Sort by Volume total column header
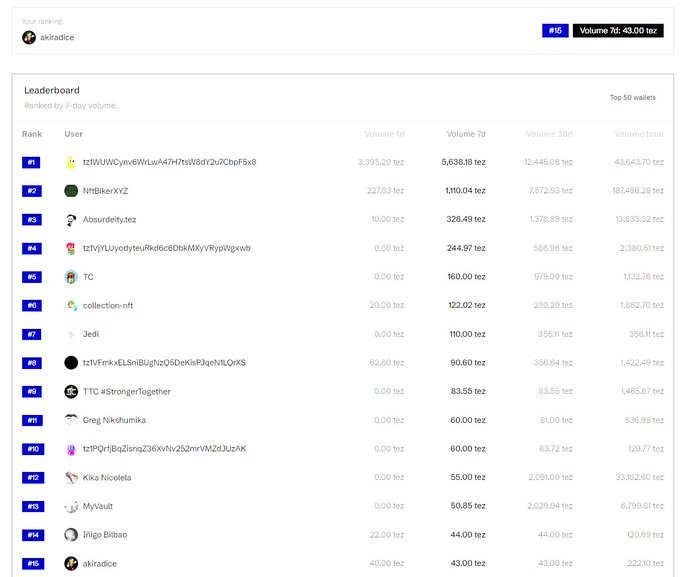 [639, 134]
